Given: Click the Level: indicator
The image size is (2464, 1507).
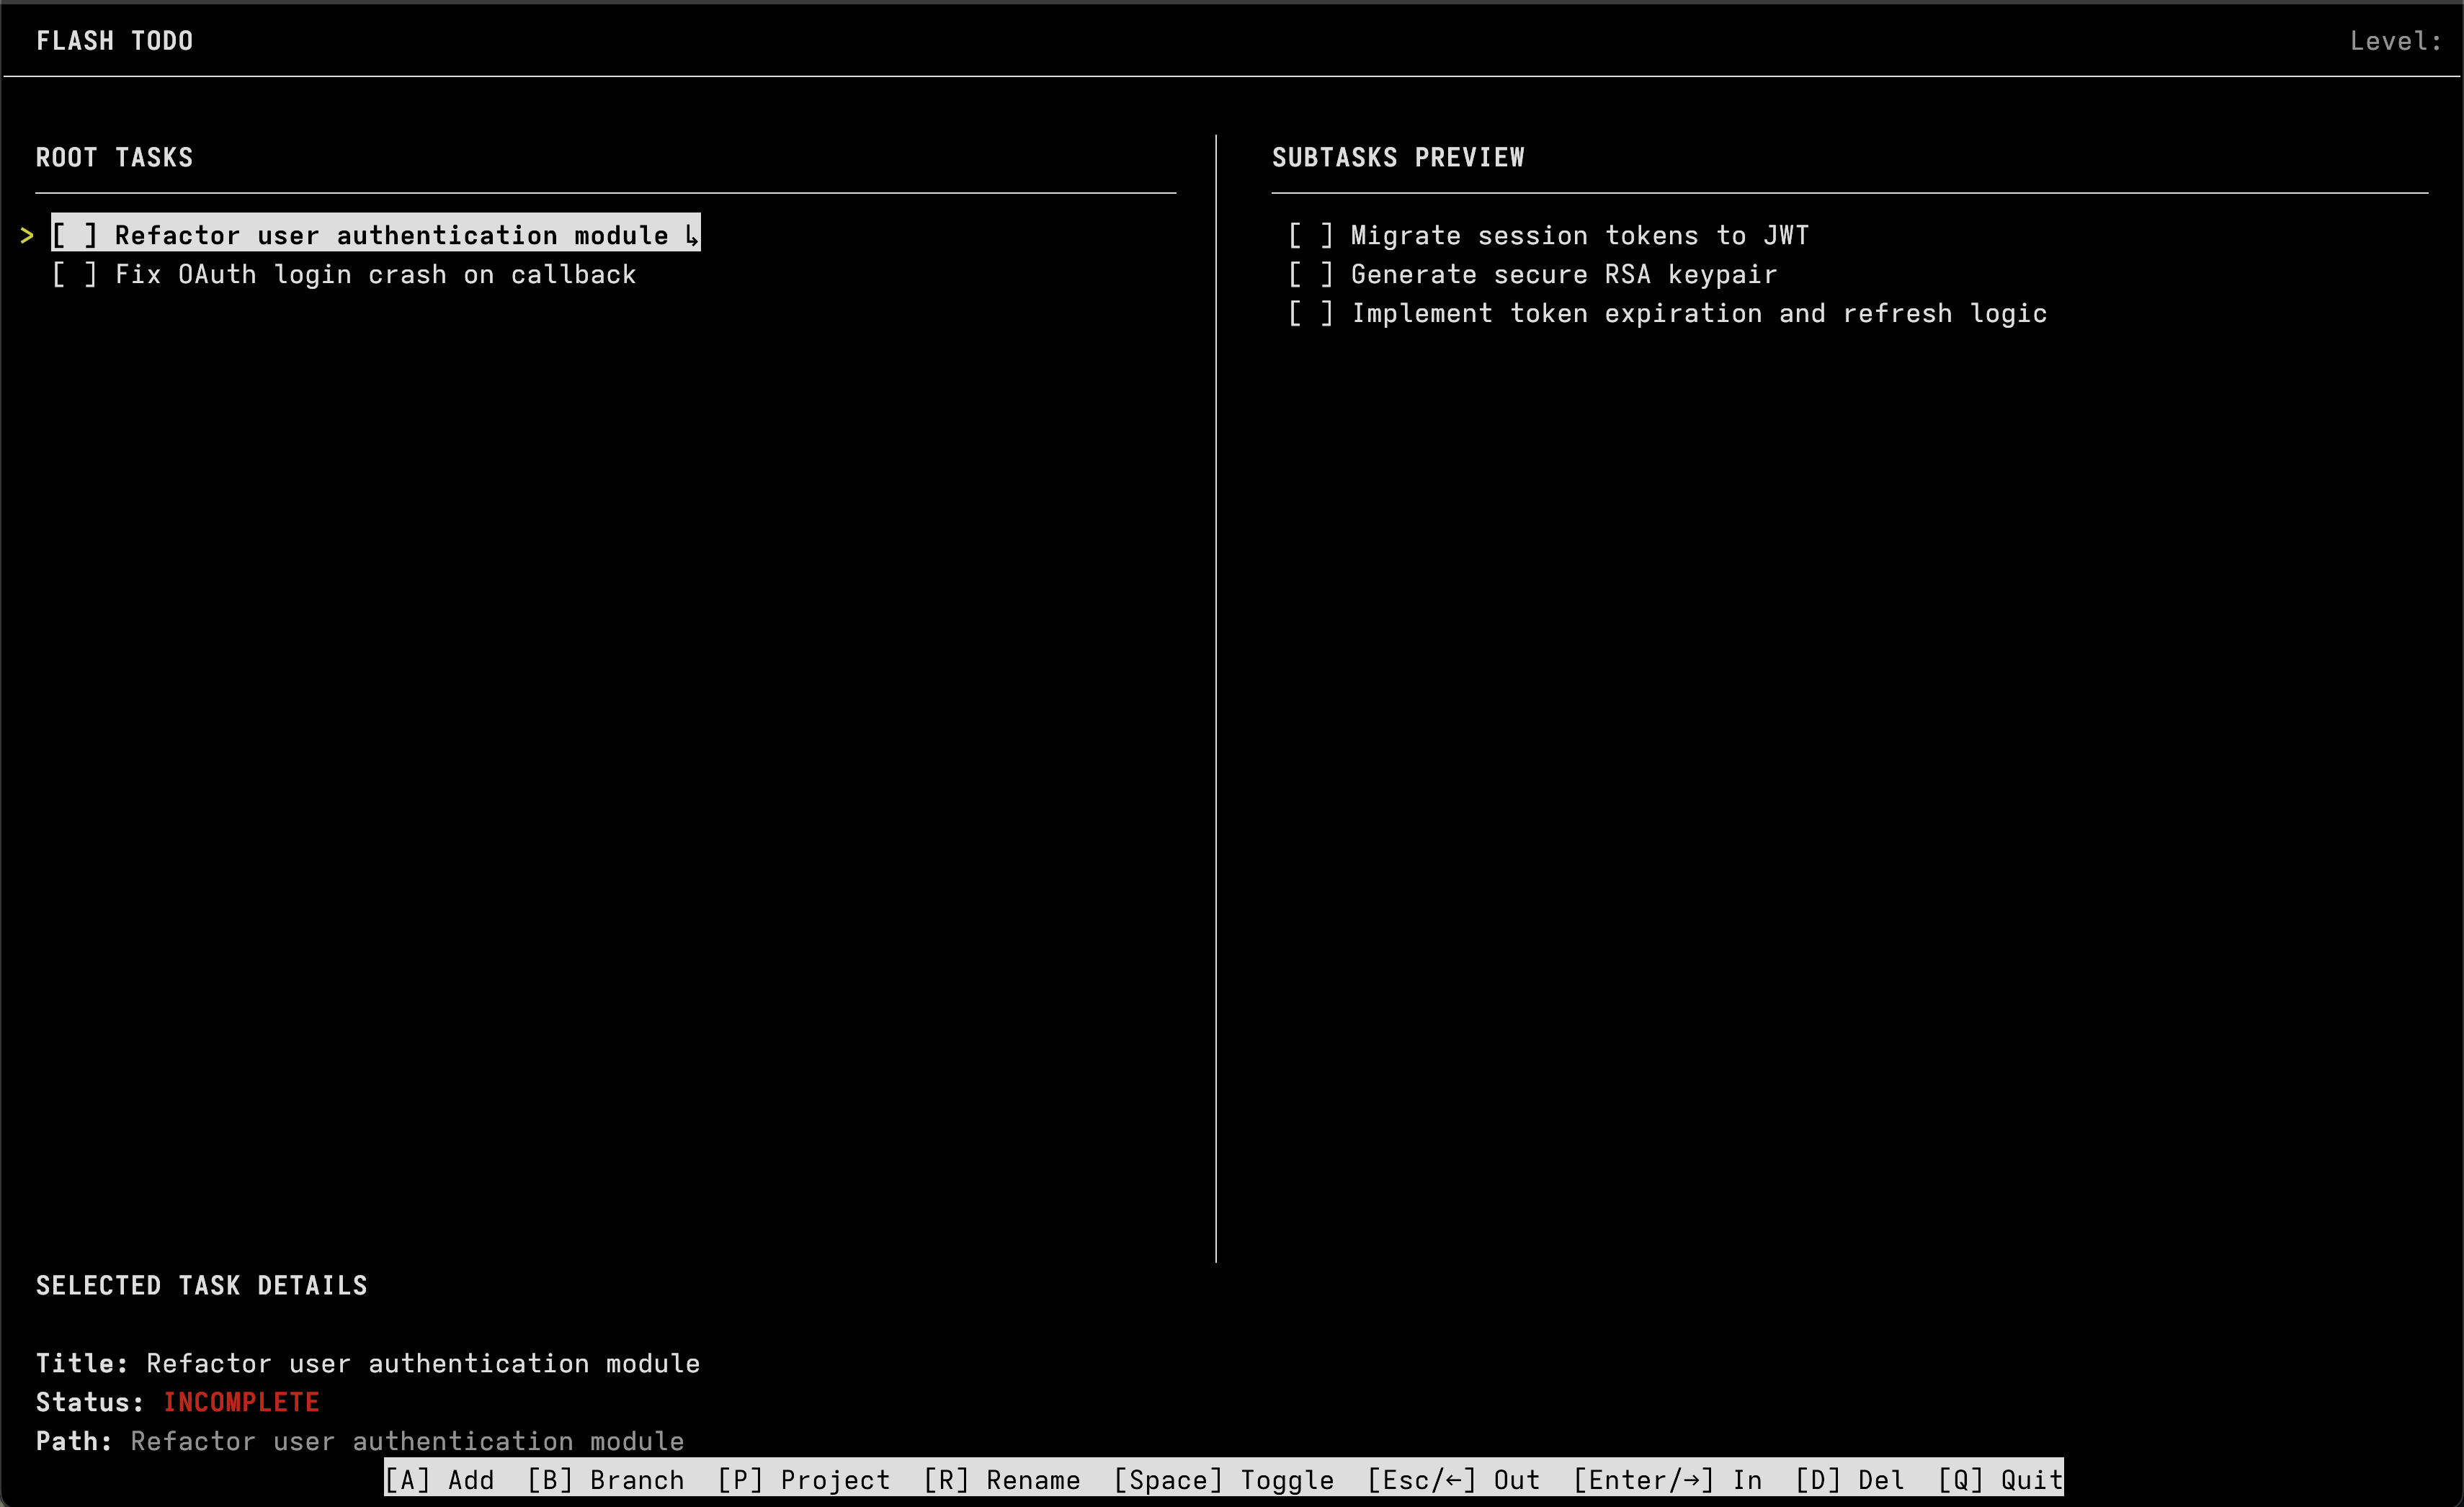Looking at the screenshot, I should pyautogui.click(x=2395, y=41).
